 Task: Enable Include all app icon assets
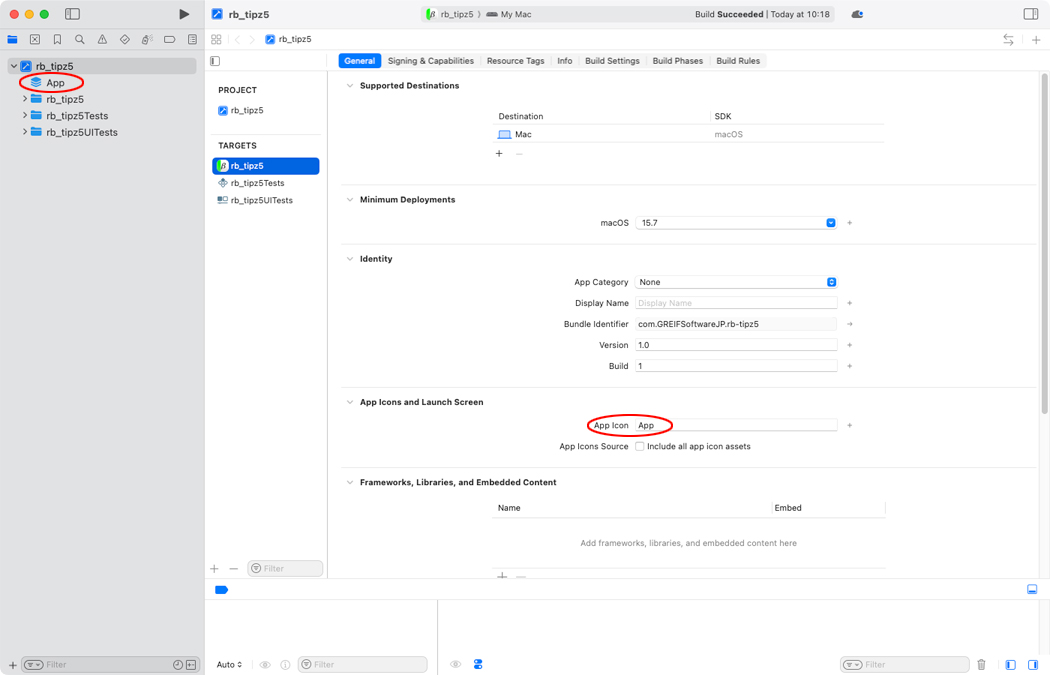click(x=640, y=447)
